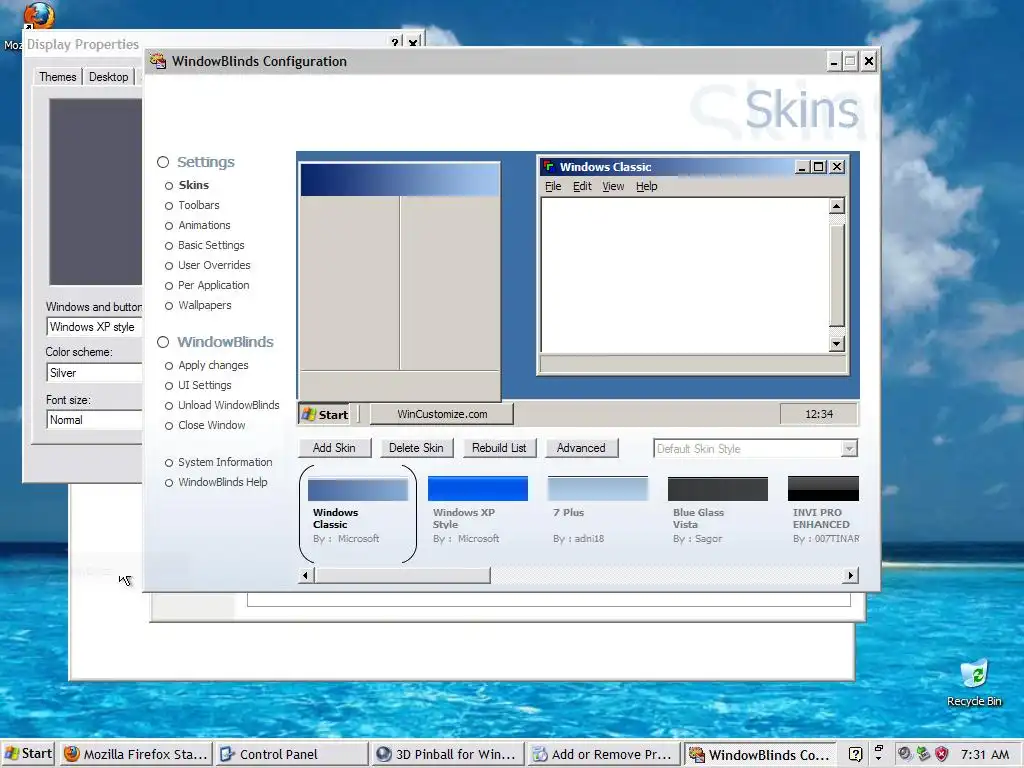Click the red security shield tray icon
Image resolution: width=1024 pixels, height=768 pixels.
coord(941,754)
